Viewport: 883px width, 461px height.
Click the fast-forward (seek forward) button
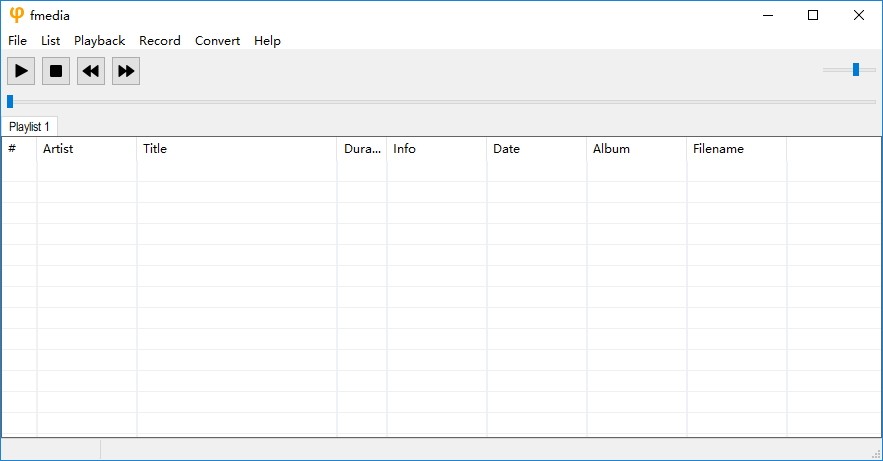(125, 71)
